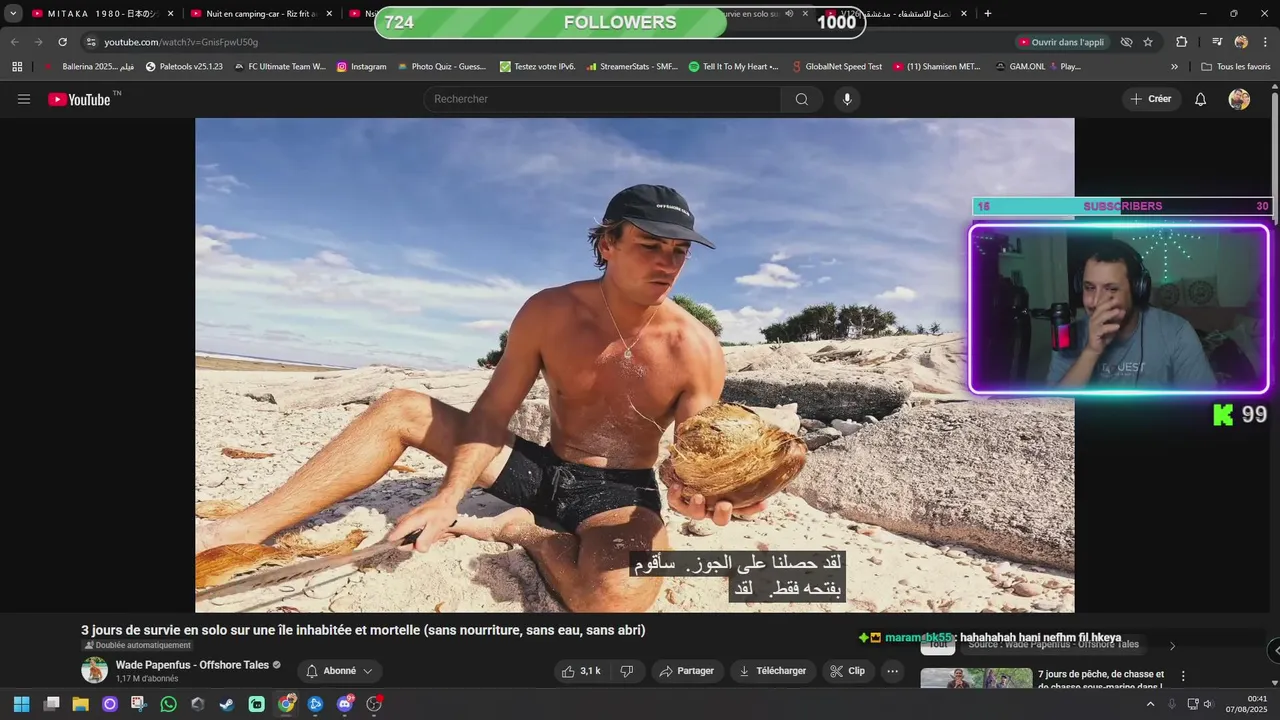The width and height of the screenshot is (1280, 720).
Task: Open File Explorer from the taskbar
Action: (x=80, y=704)
